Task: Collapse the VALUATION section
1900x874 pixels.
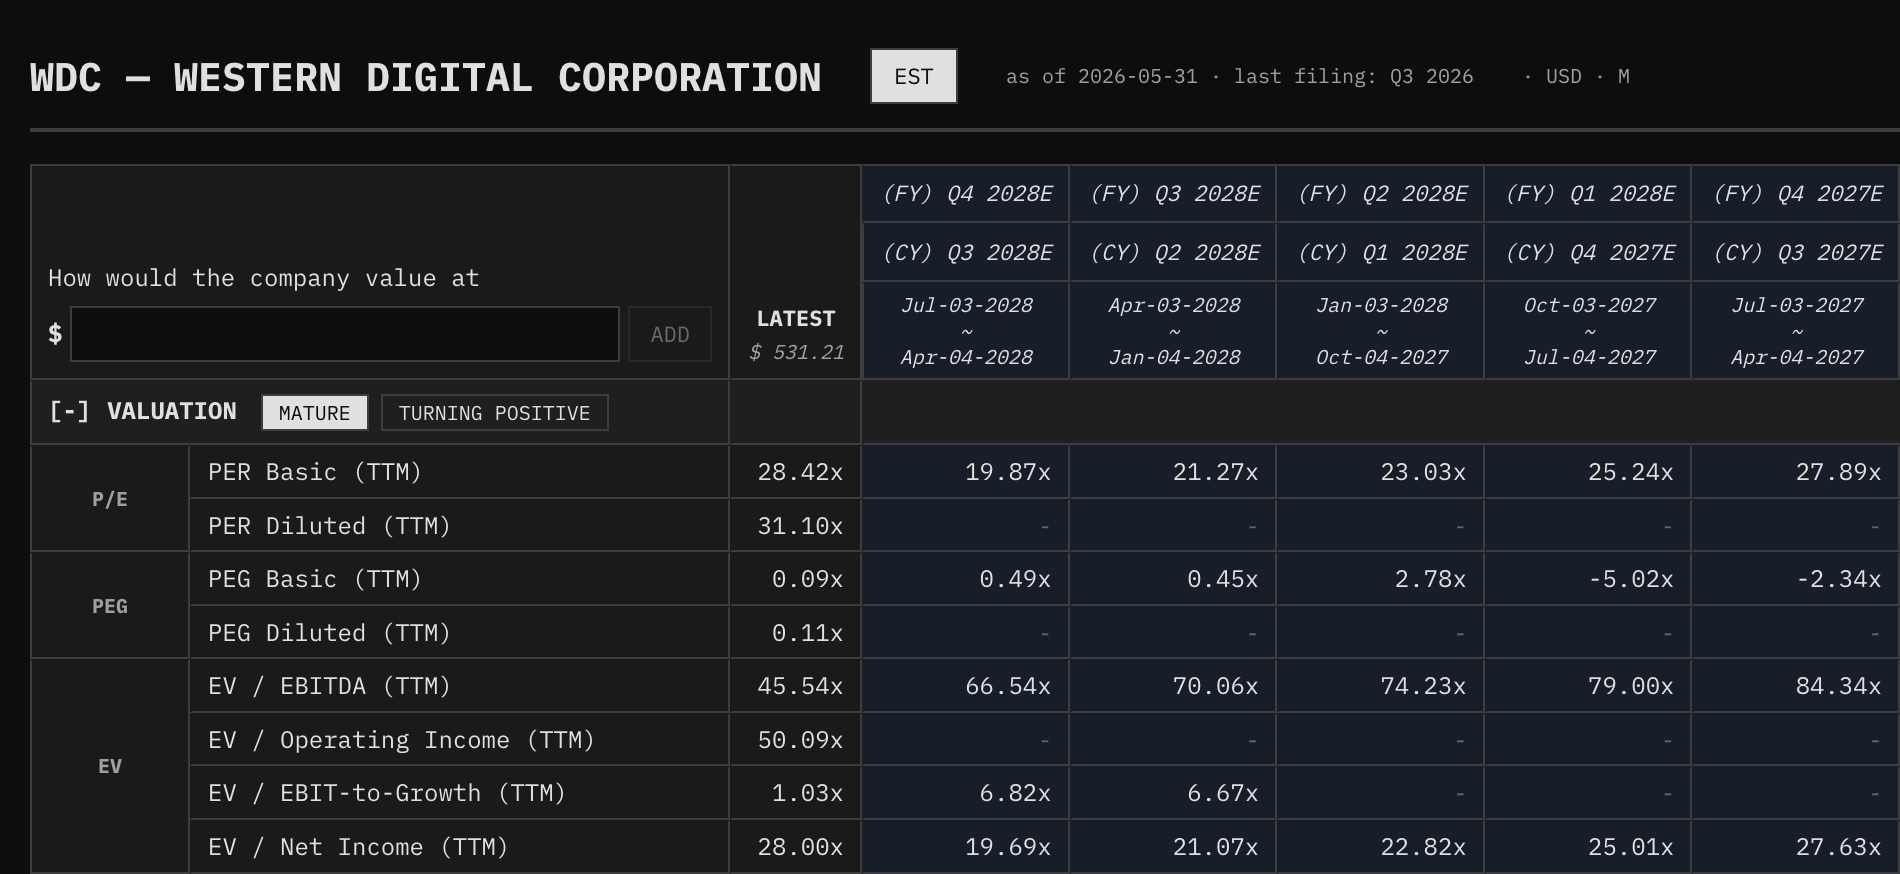Action: 69,412
